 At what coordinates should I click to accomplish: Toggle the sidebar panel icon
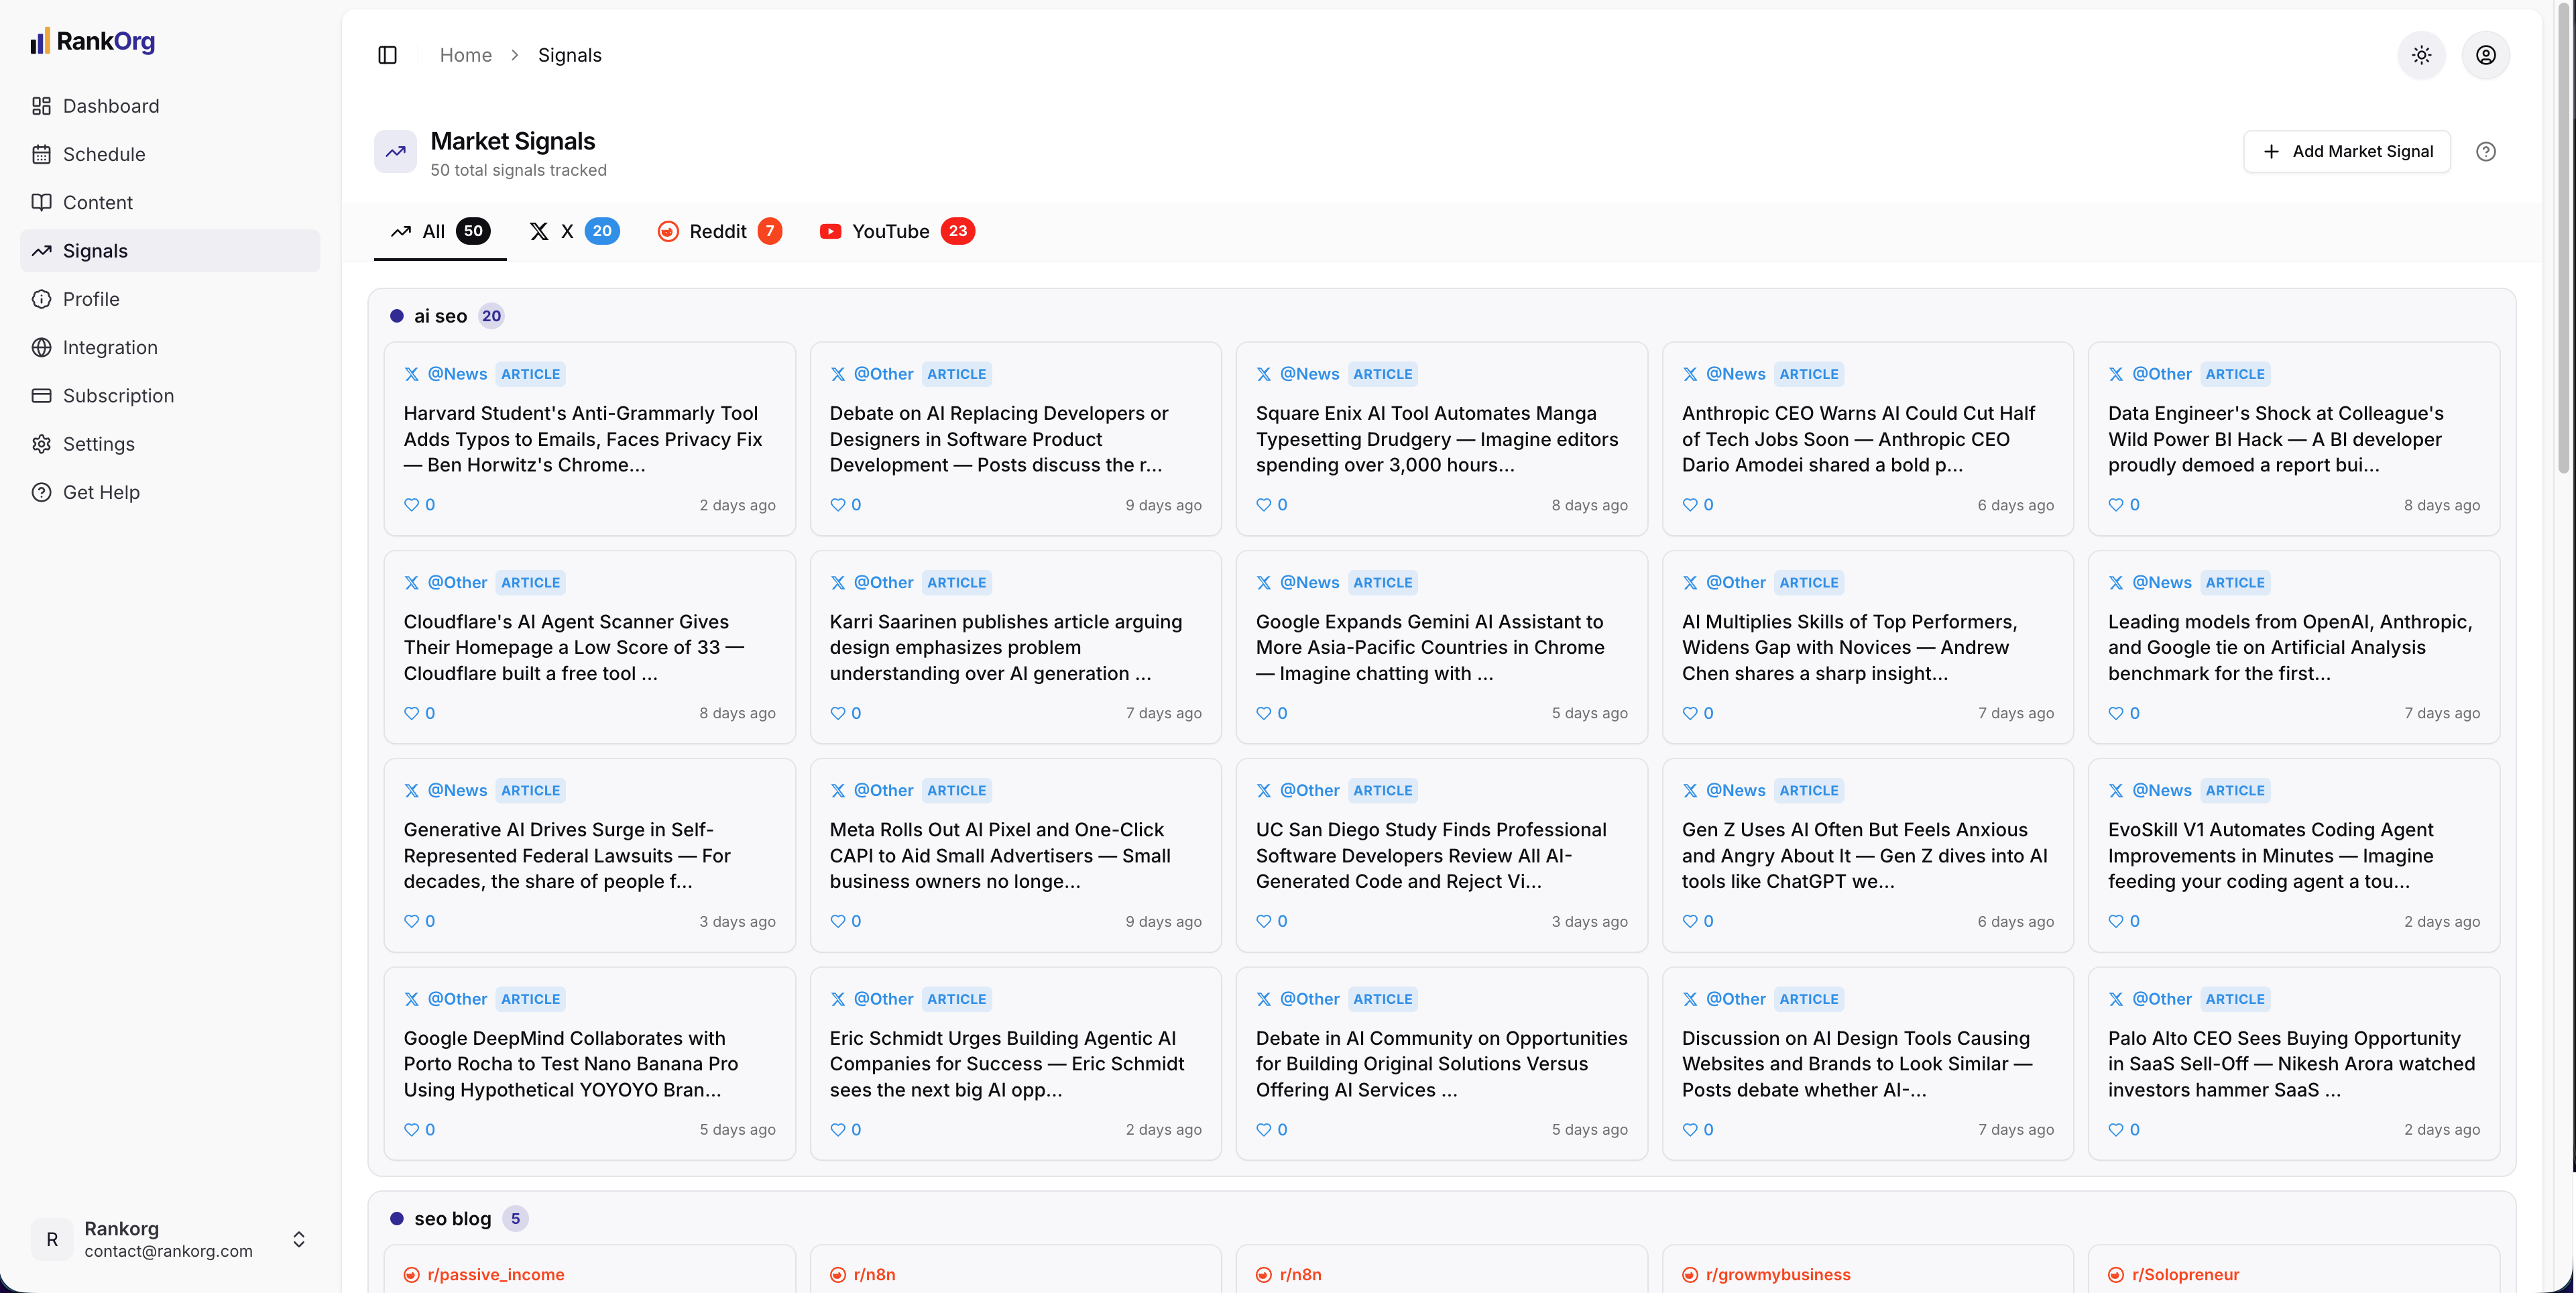[x=387, y=55]
